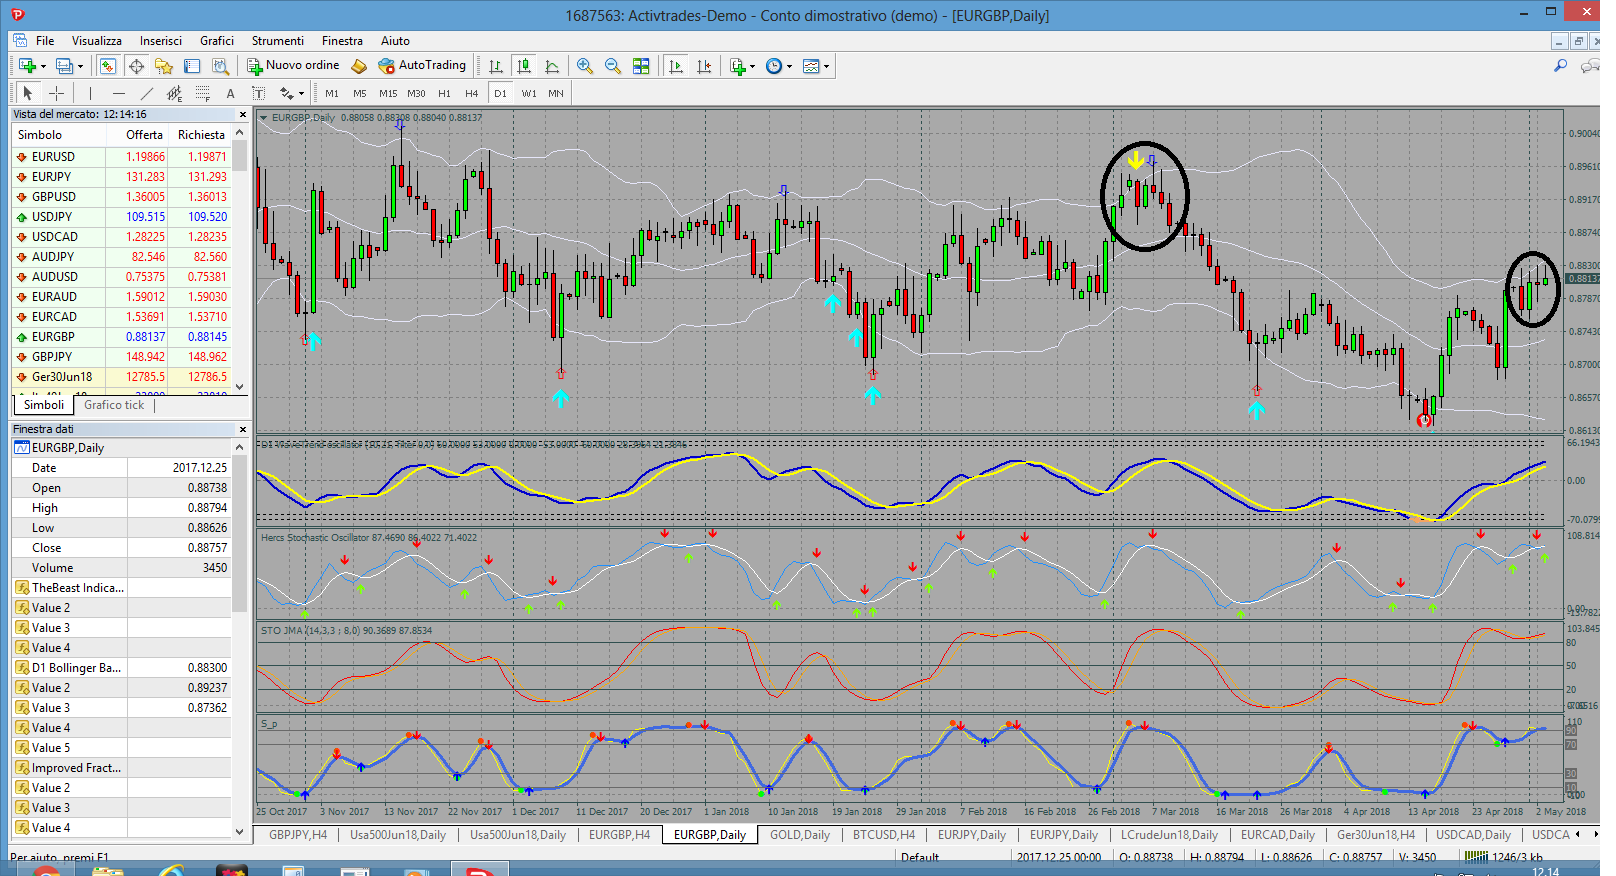Click the Periods clock icon
The image size is (1616, 876).
click(774, 66)
